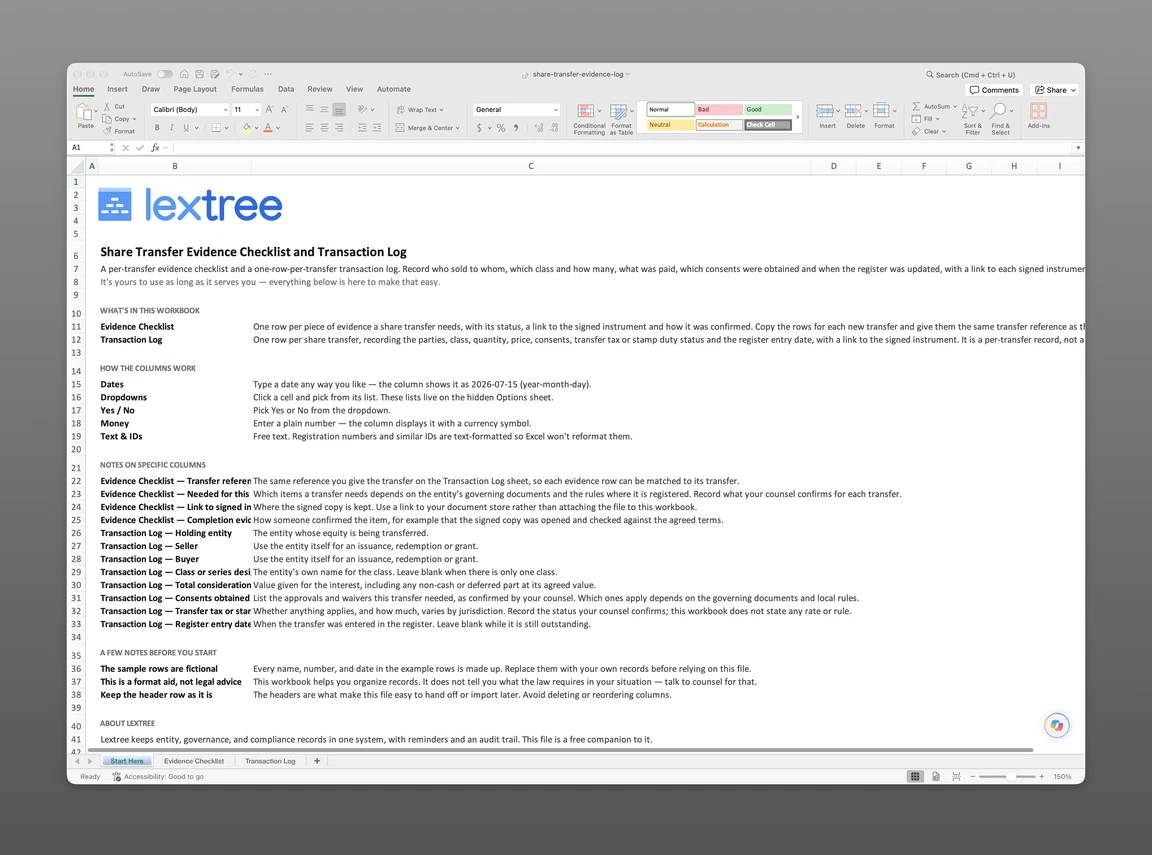Open the Formulas ribbon tab
The image size is (1152, 855).
point(247,89)
